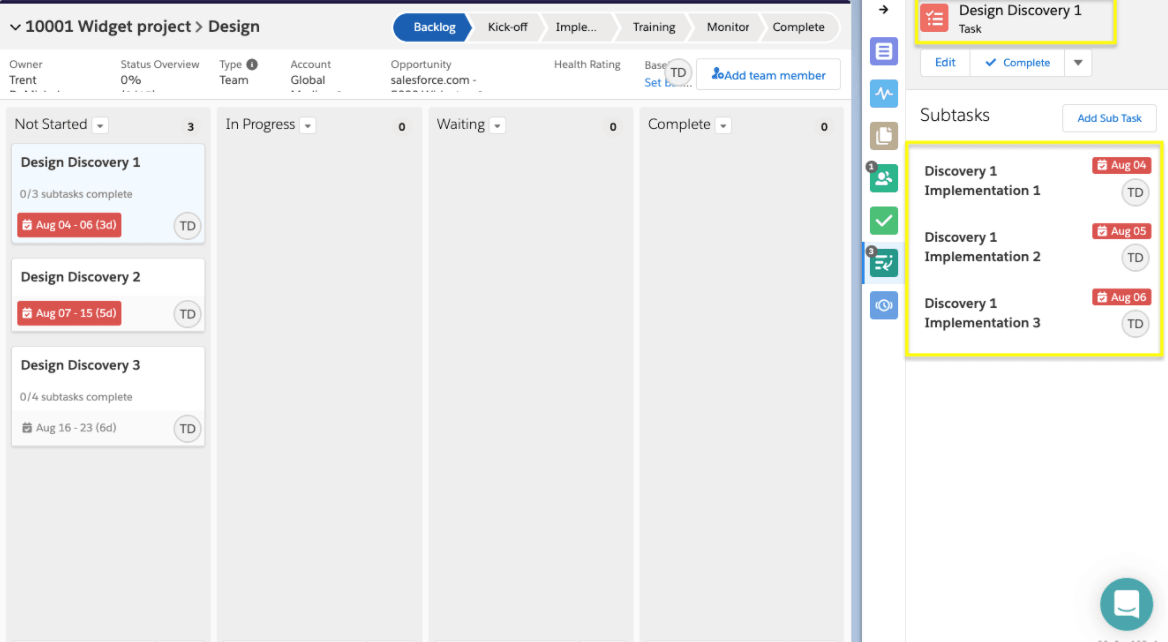
Task: Click the Add Sub Task button
Action: click(1108, 118)
